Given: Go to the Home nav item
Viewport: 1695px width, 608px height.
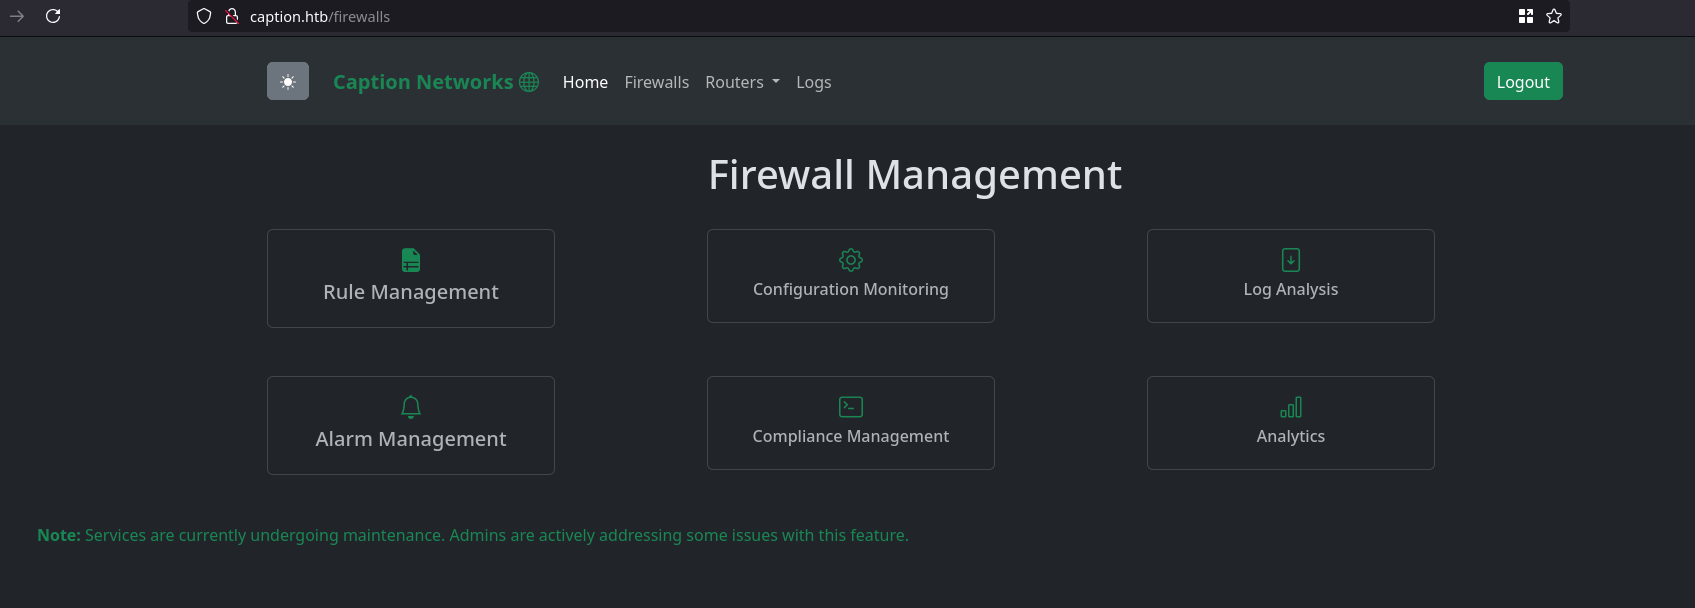Looking at the screenshot, I should pos(585,82).
